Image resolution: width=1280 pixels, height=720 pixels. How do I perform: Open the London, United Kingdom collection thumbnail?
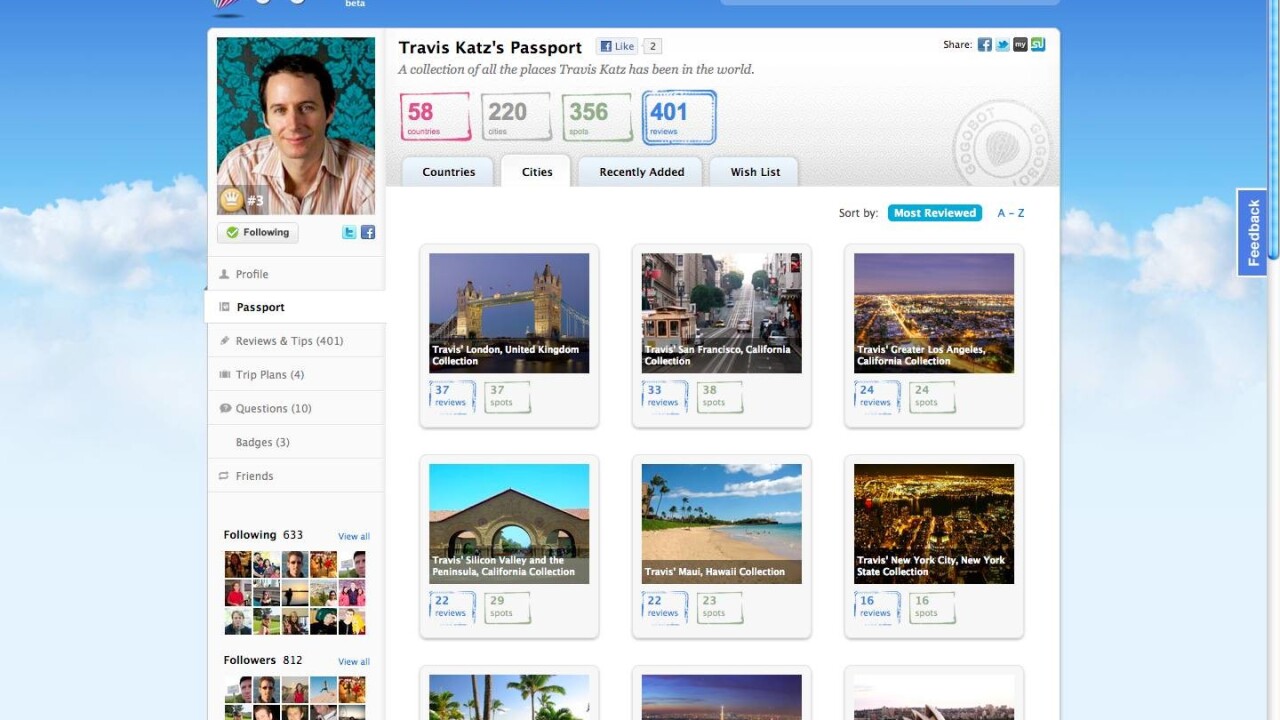click(509, 312)
